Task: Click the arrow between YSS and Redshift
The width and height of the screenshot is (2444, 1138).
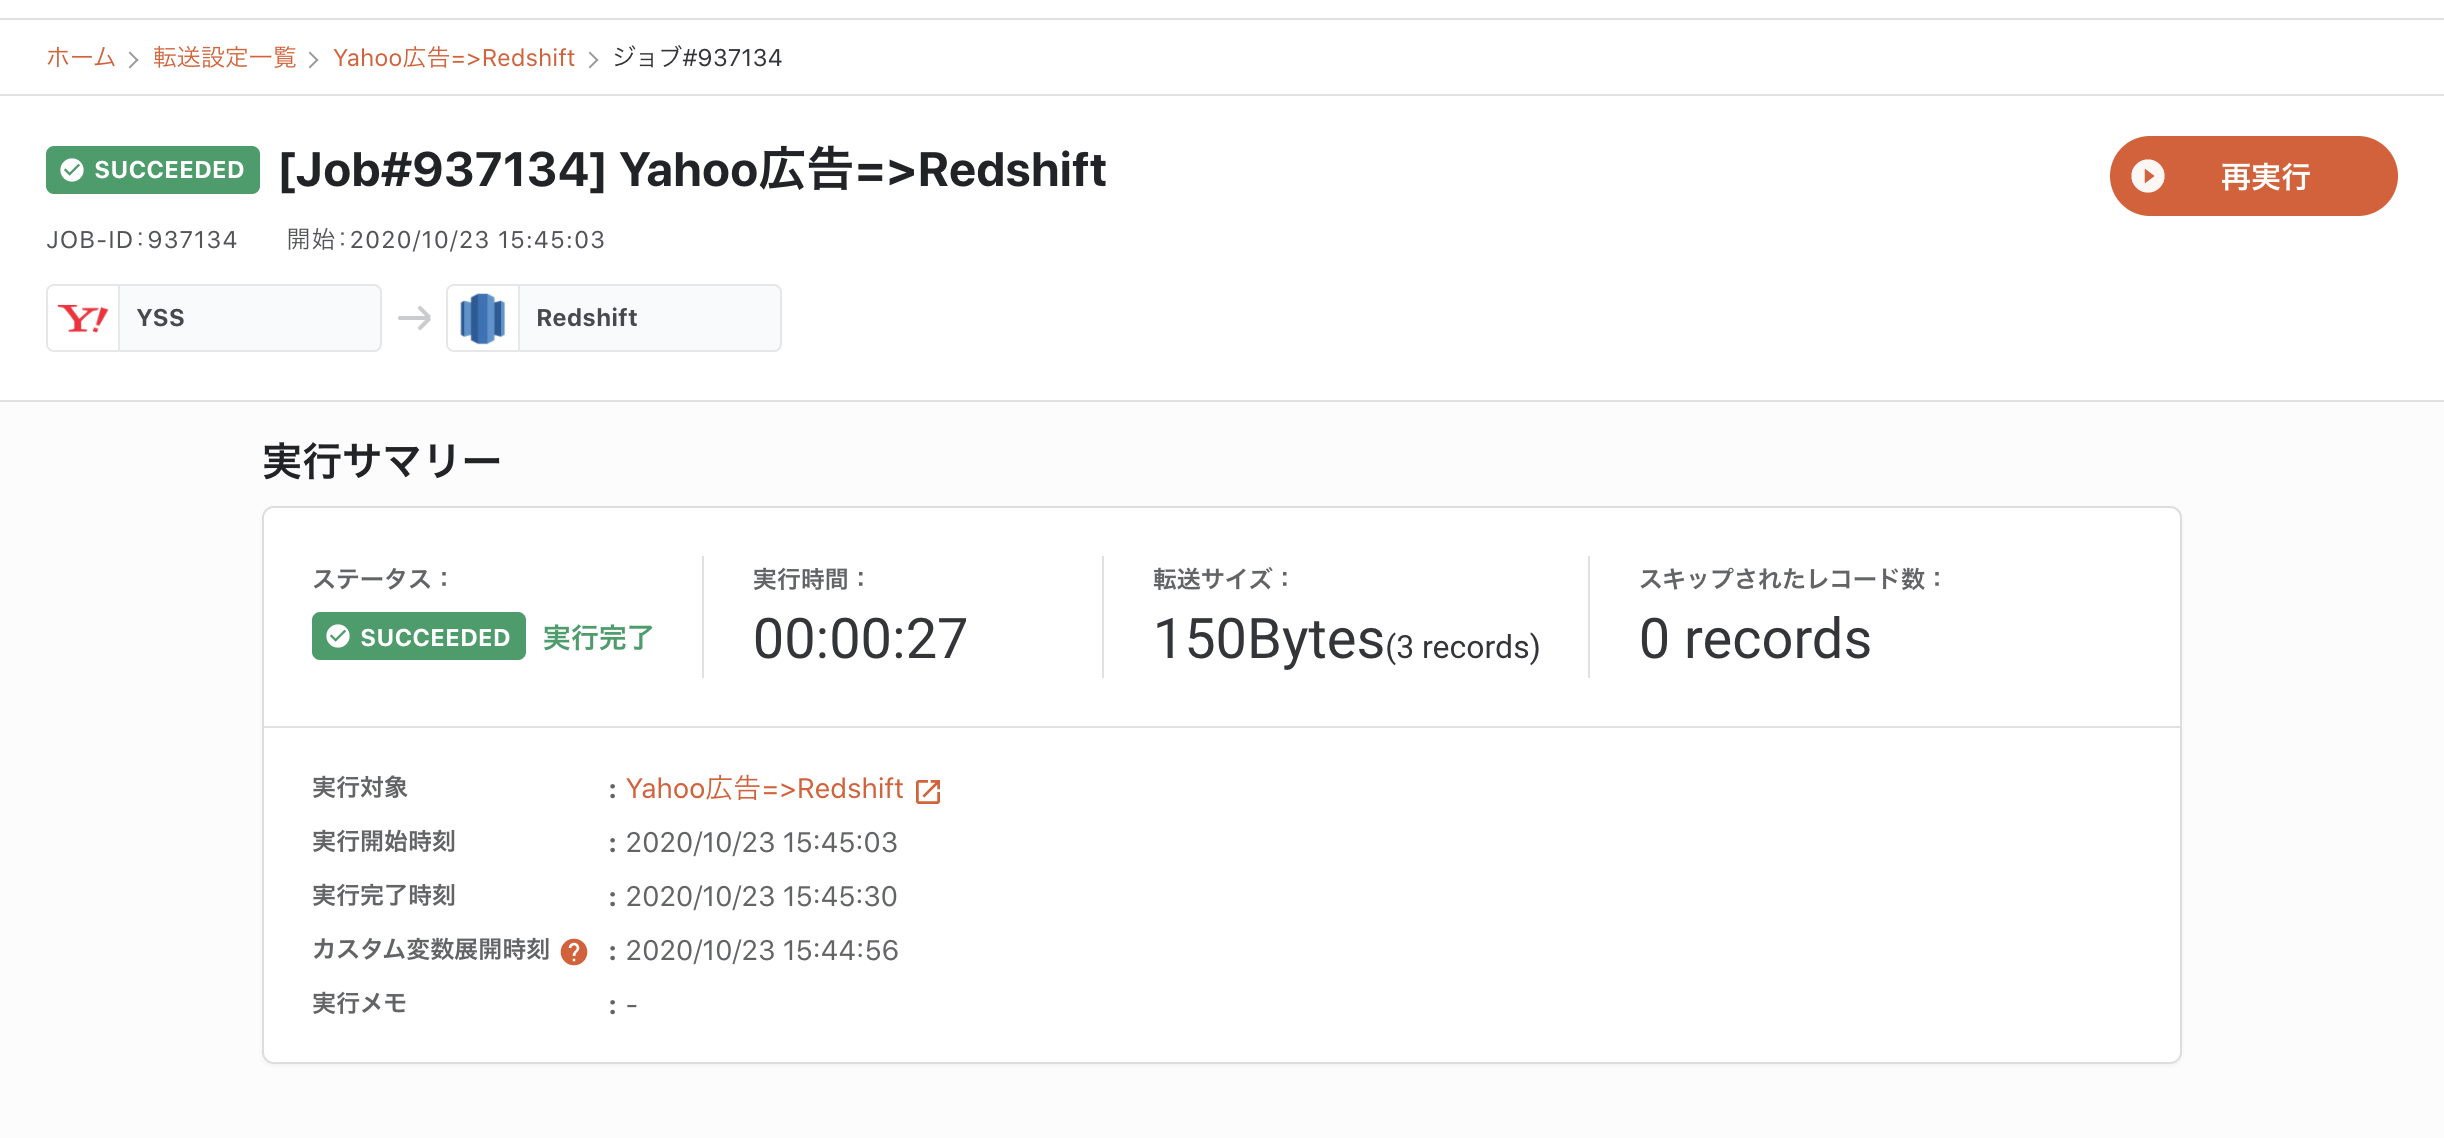Action: [414, 318]
